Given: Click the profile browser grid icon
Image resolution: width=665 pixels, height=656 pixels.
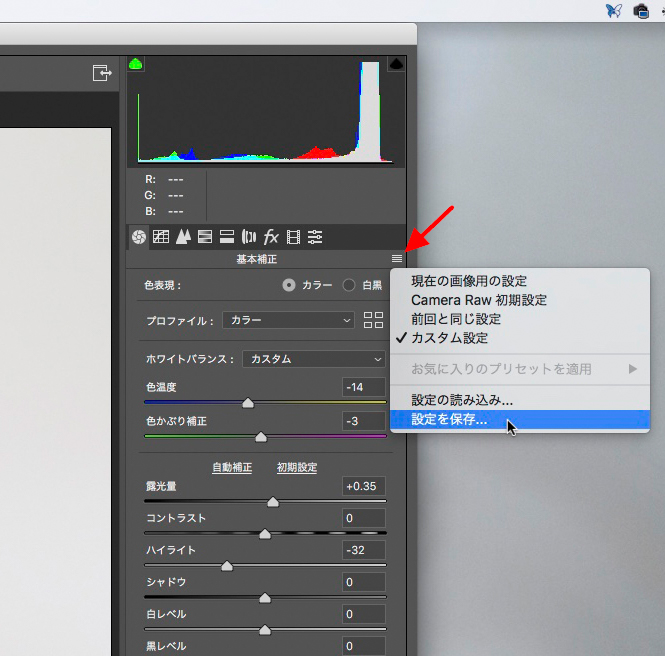Looking at the screenshot, I should 373,321.
